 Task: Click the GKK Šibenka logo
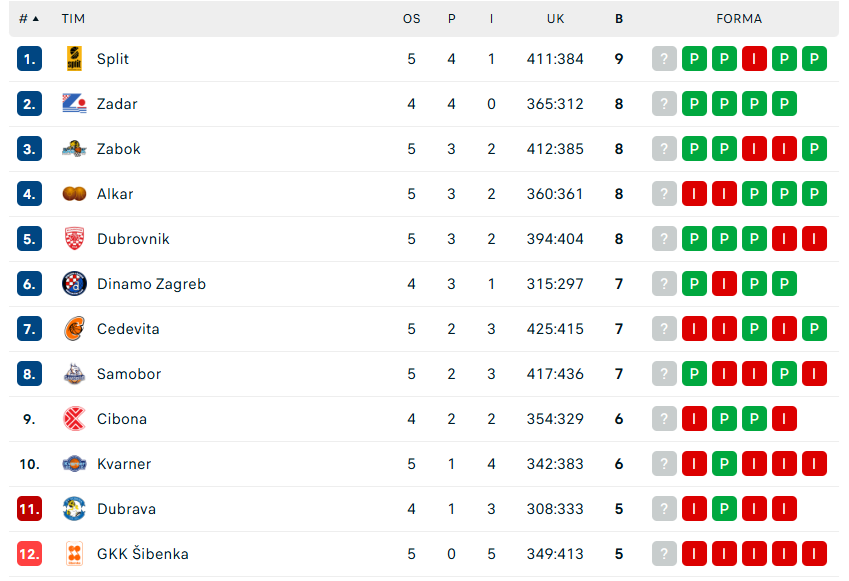[x=74, y=554]
